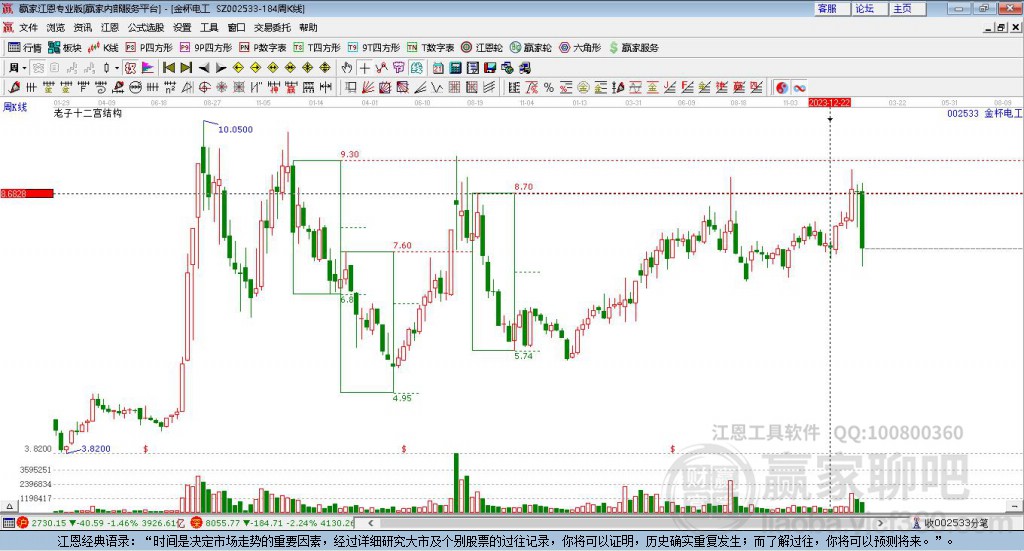Click the 客服 customer service button

[x=832, y=8]
